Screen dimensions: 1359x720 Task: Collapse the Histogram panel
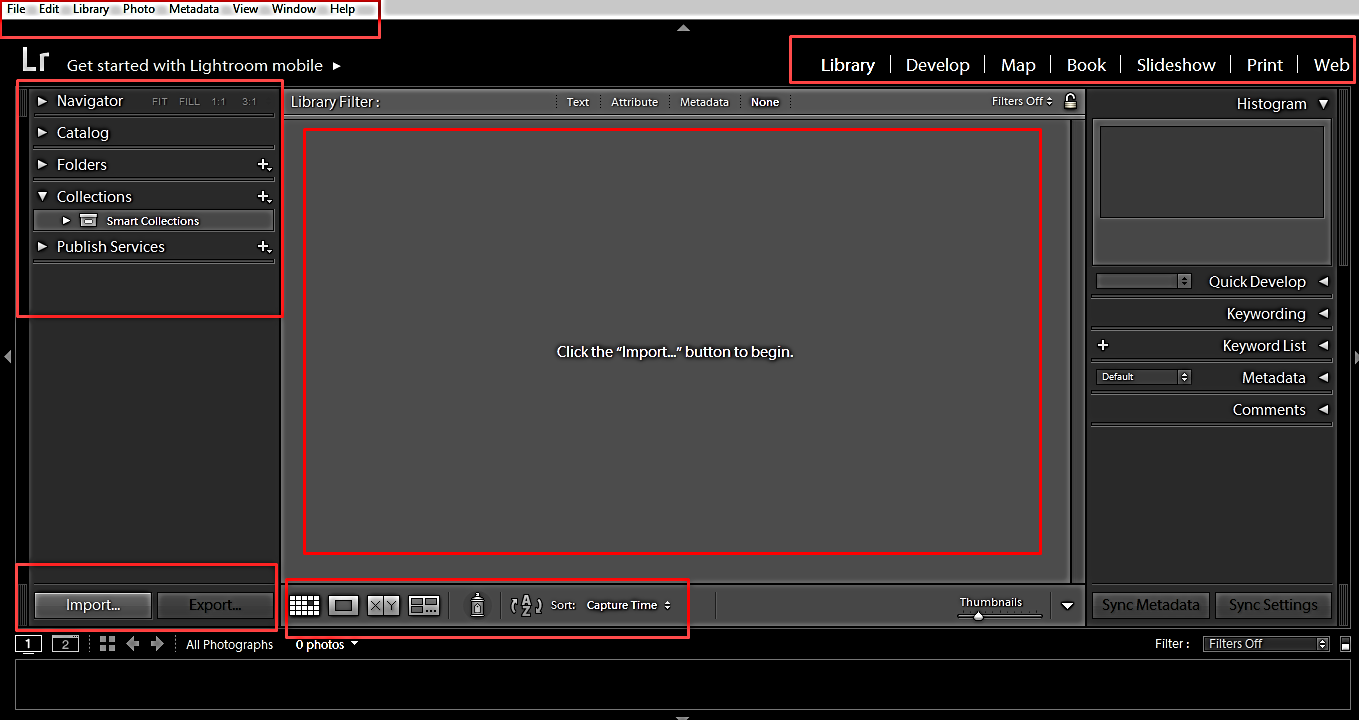pos(1323,104)
